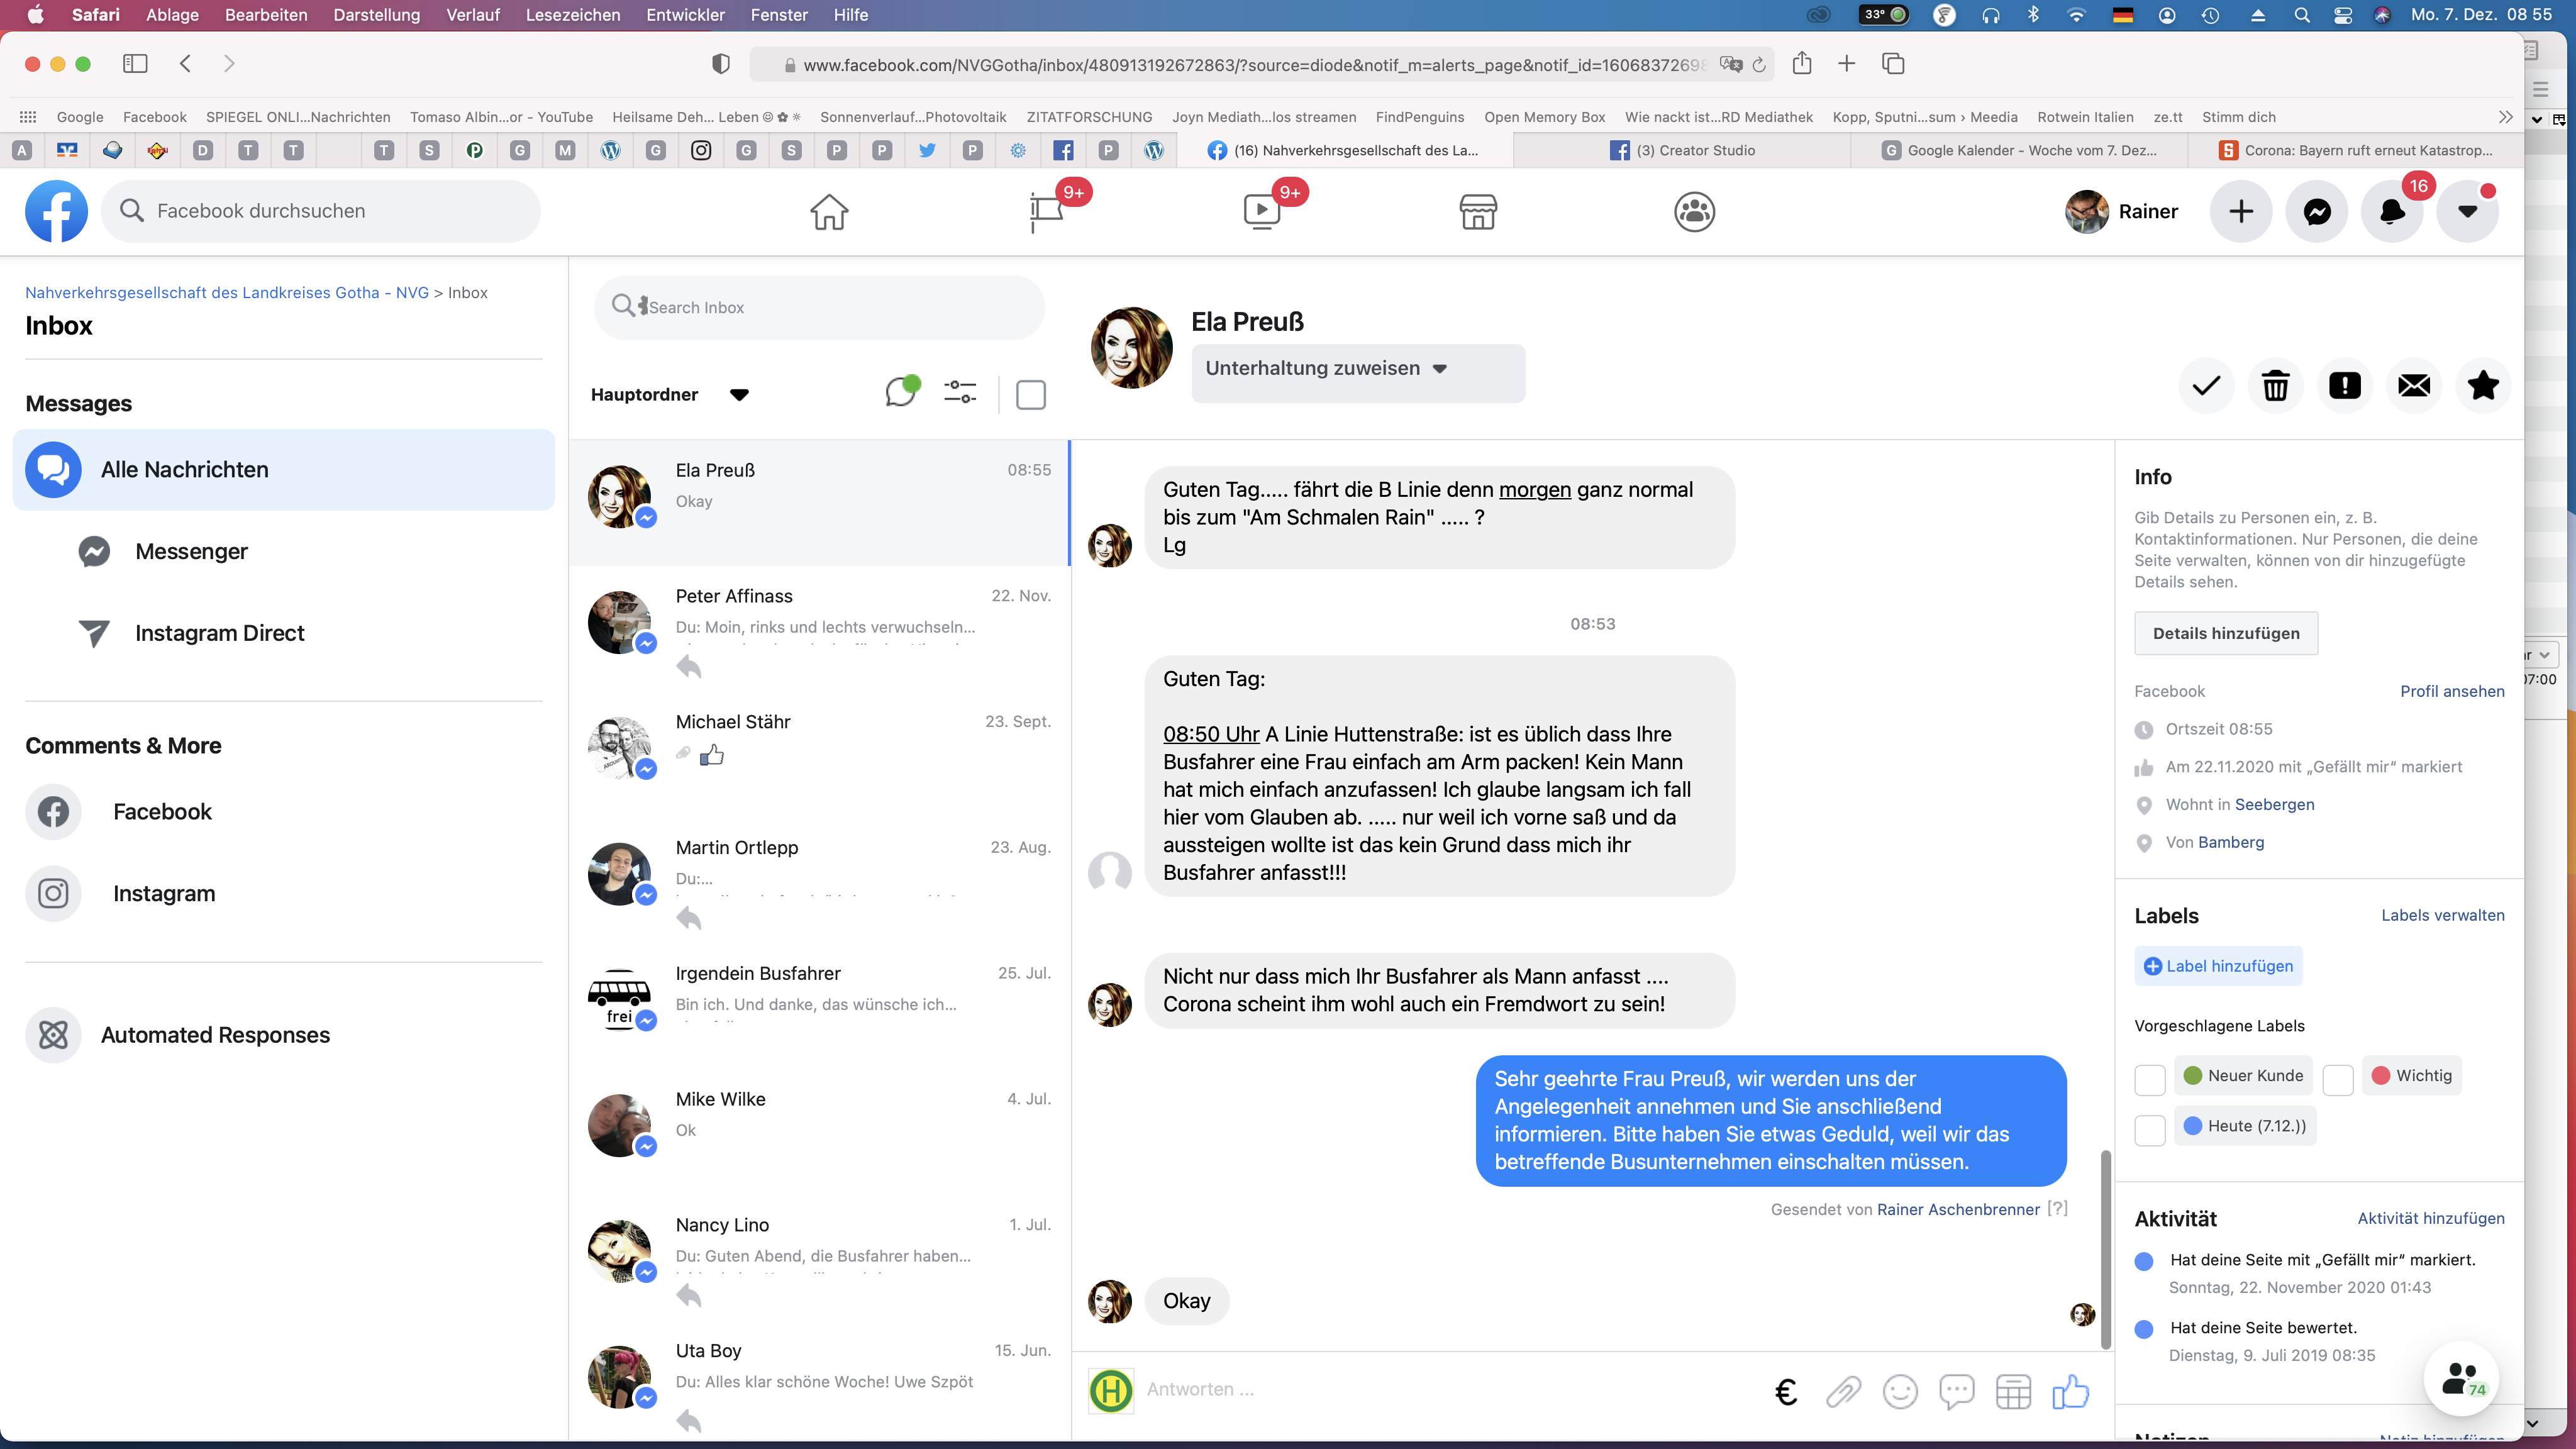The width and height of the screenshot is (2576, 1449).
Task: Open the new messages people bubble
Action: tap(2461, 1378)
